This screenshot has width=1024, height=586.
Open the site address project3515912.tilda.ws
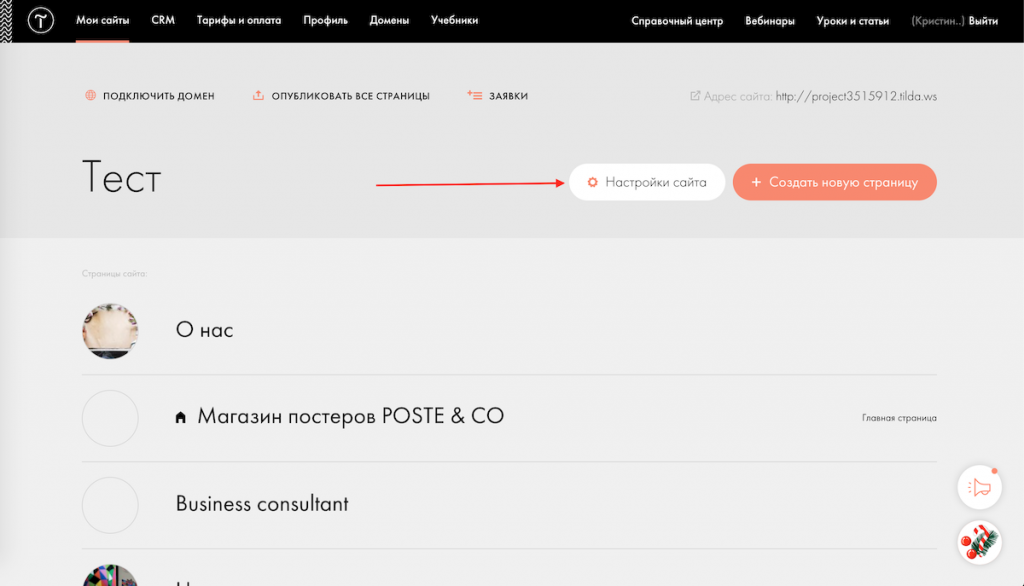(x=856, y=96)
